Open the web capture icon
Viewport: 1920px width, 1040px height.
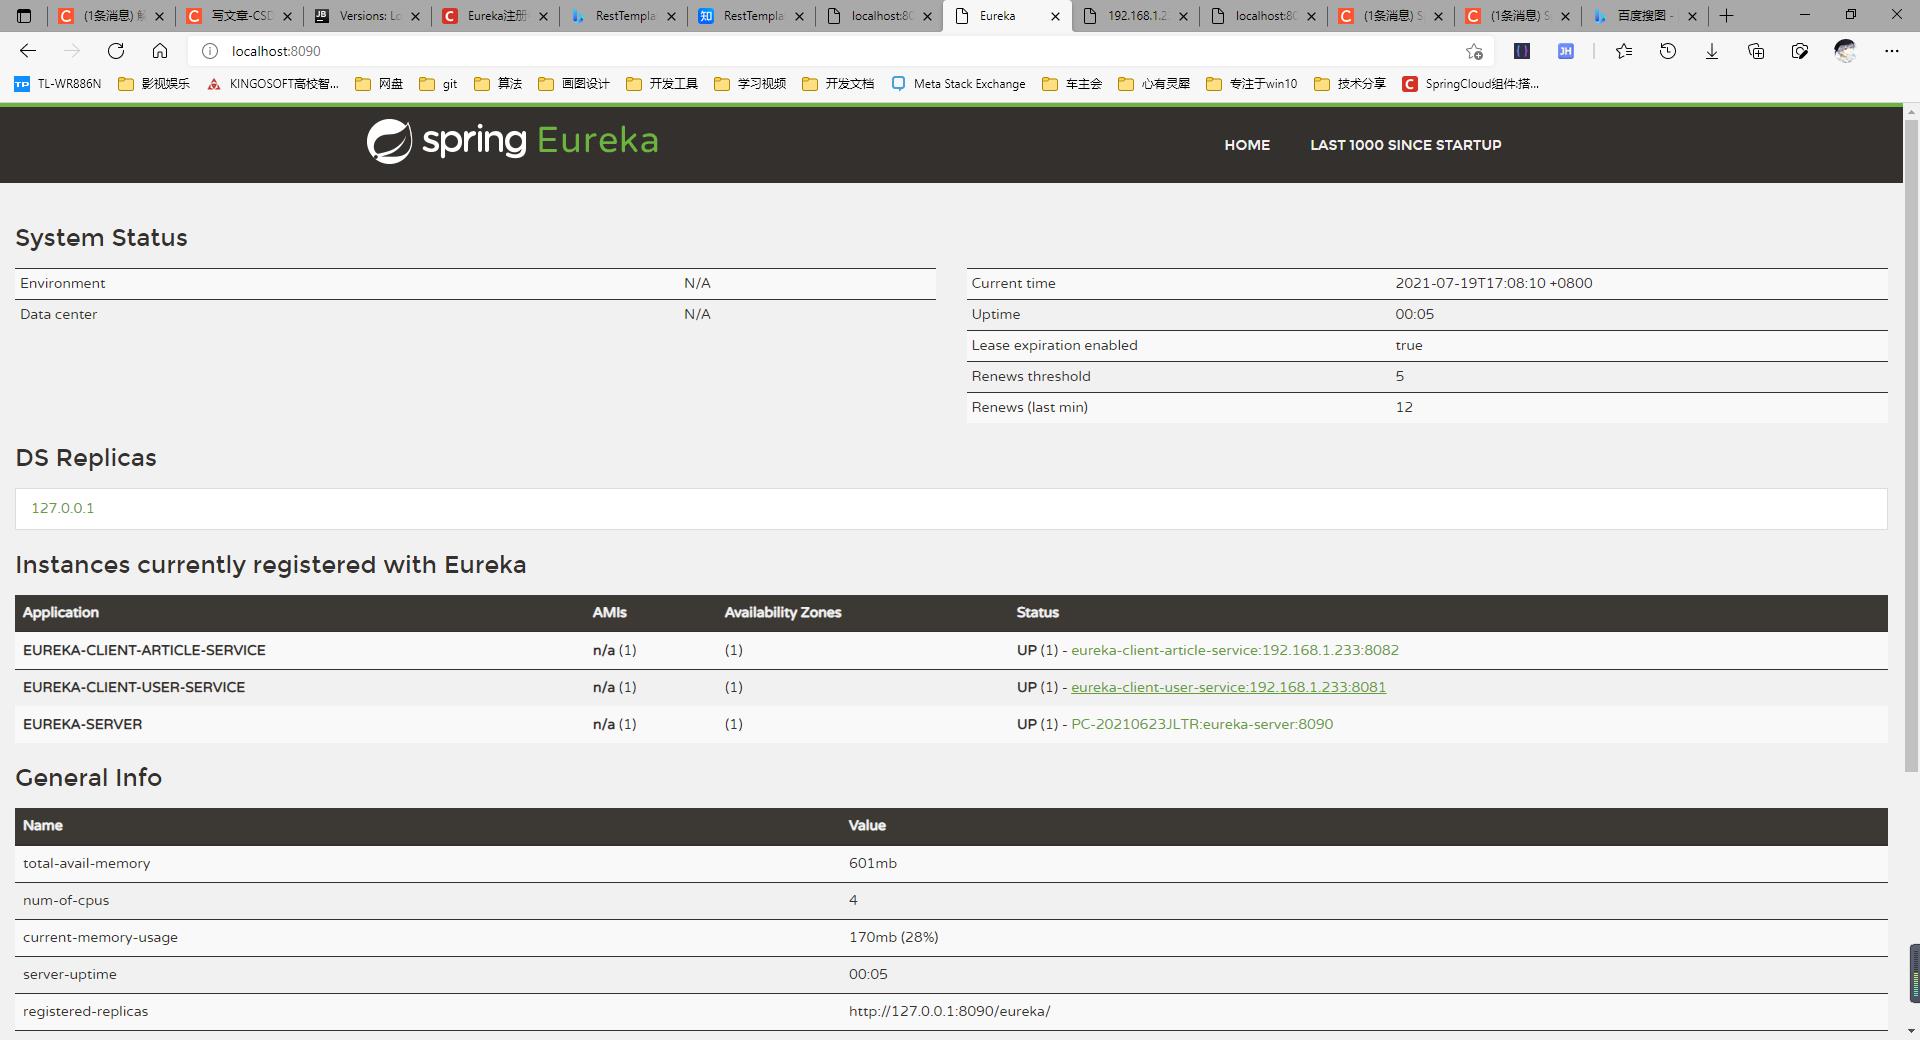pyautogui.click(x=1800, y=51)
